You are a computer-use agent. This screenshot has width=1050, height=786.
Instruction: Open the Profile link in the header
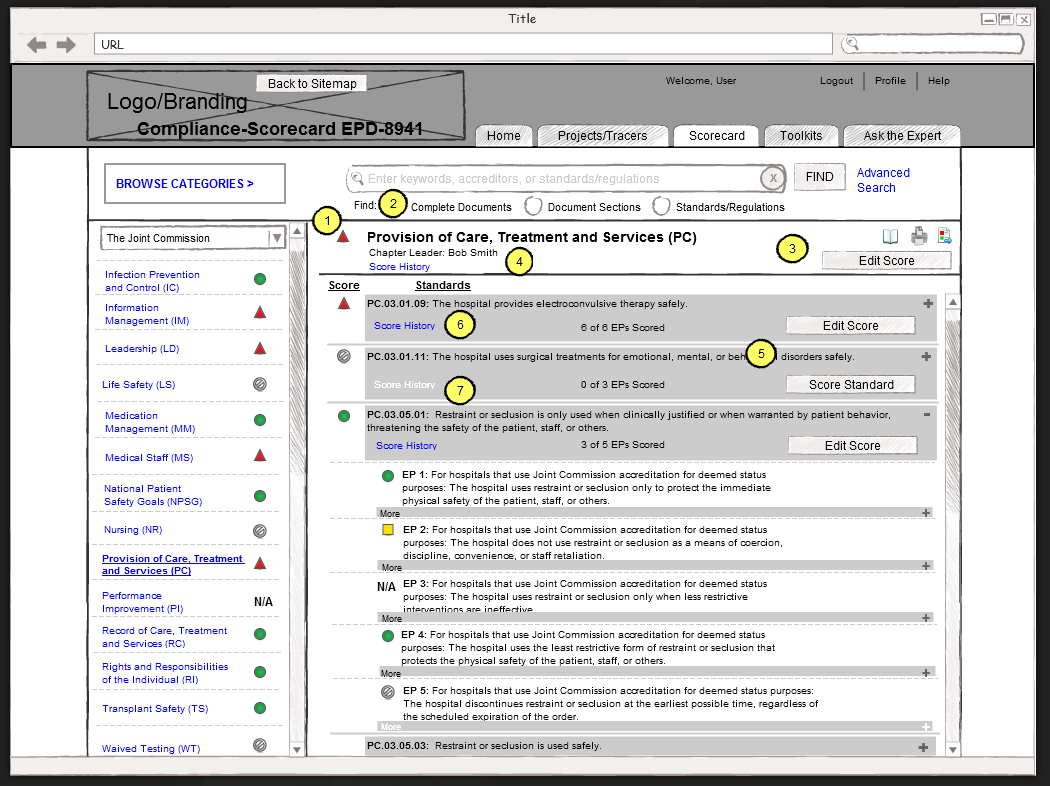[x=890, y=80]
